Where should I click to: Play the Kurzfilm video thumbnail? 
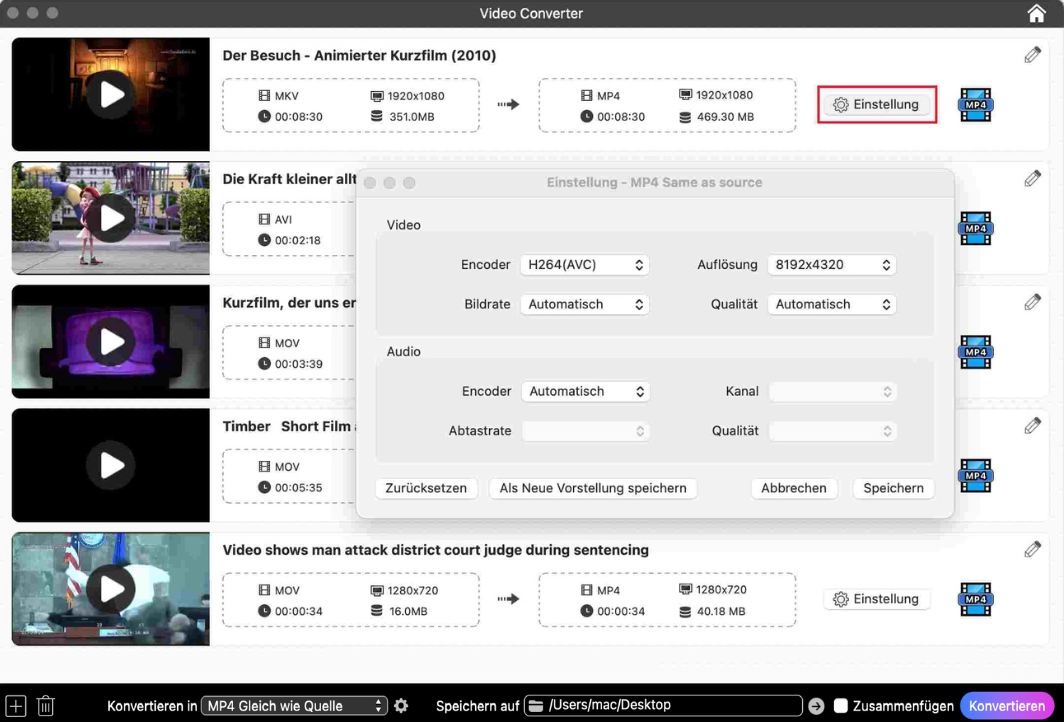click(x=110, y=341)
